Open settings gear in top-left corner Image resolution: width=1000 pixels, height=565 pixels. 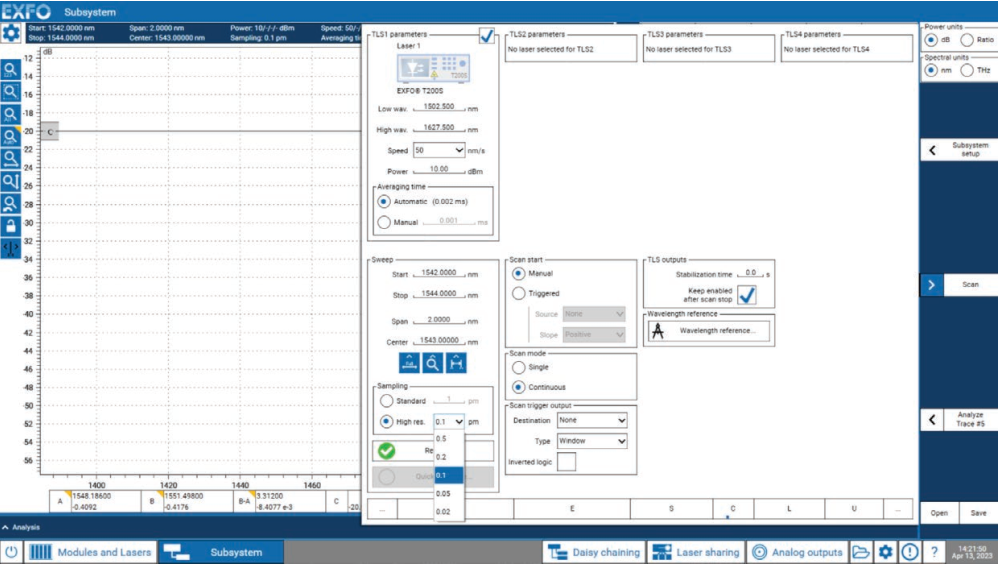[11, 33]
